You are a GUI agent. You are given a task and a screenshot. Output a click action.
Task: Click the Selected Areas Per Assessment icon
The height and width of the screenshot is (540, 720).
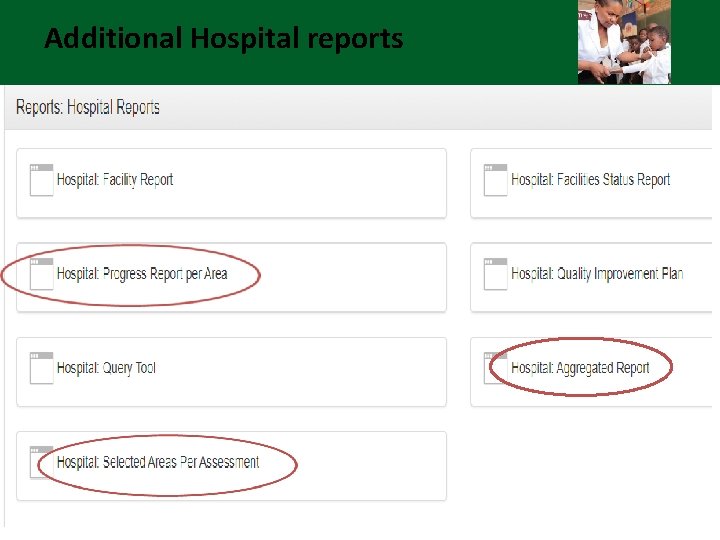(x=41, y=462)
